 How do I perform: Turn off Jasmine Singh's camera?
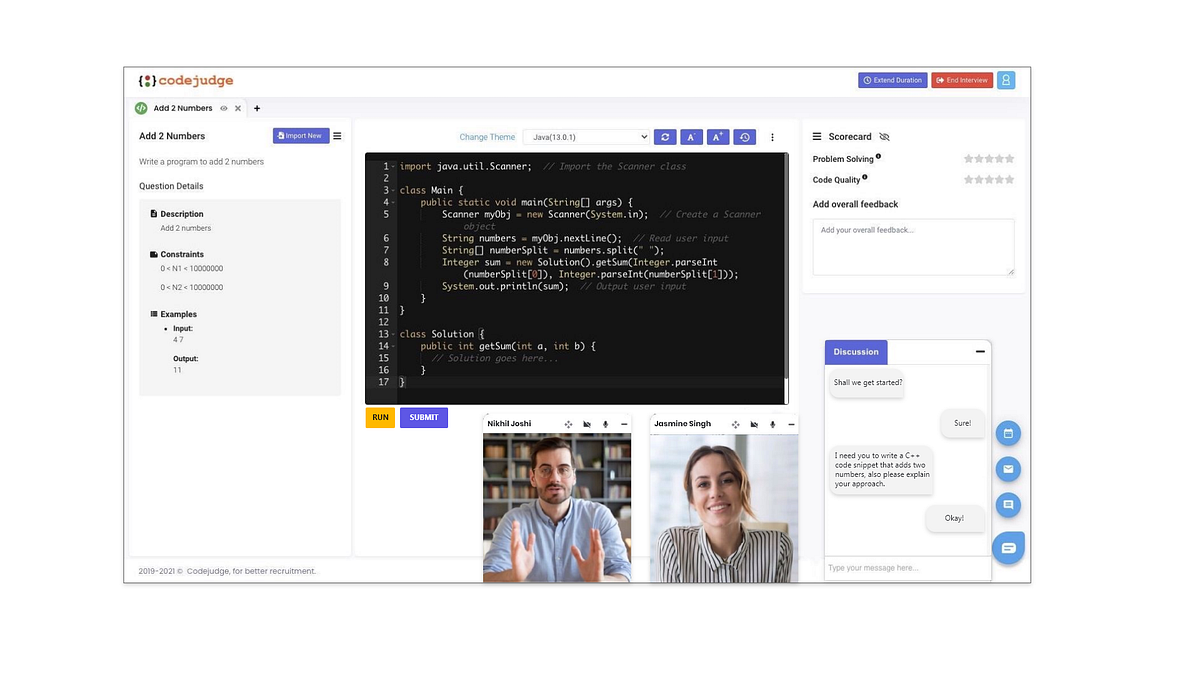click(x=756, y=424)
